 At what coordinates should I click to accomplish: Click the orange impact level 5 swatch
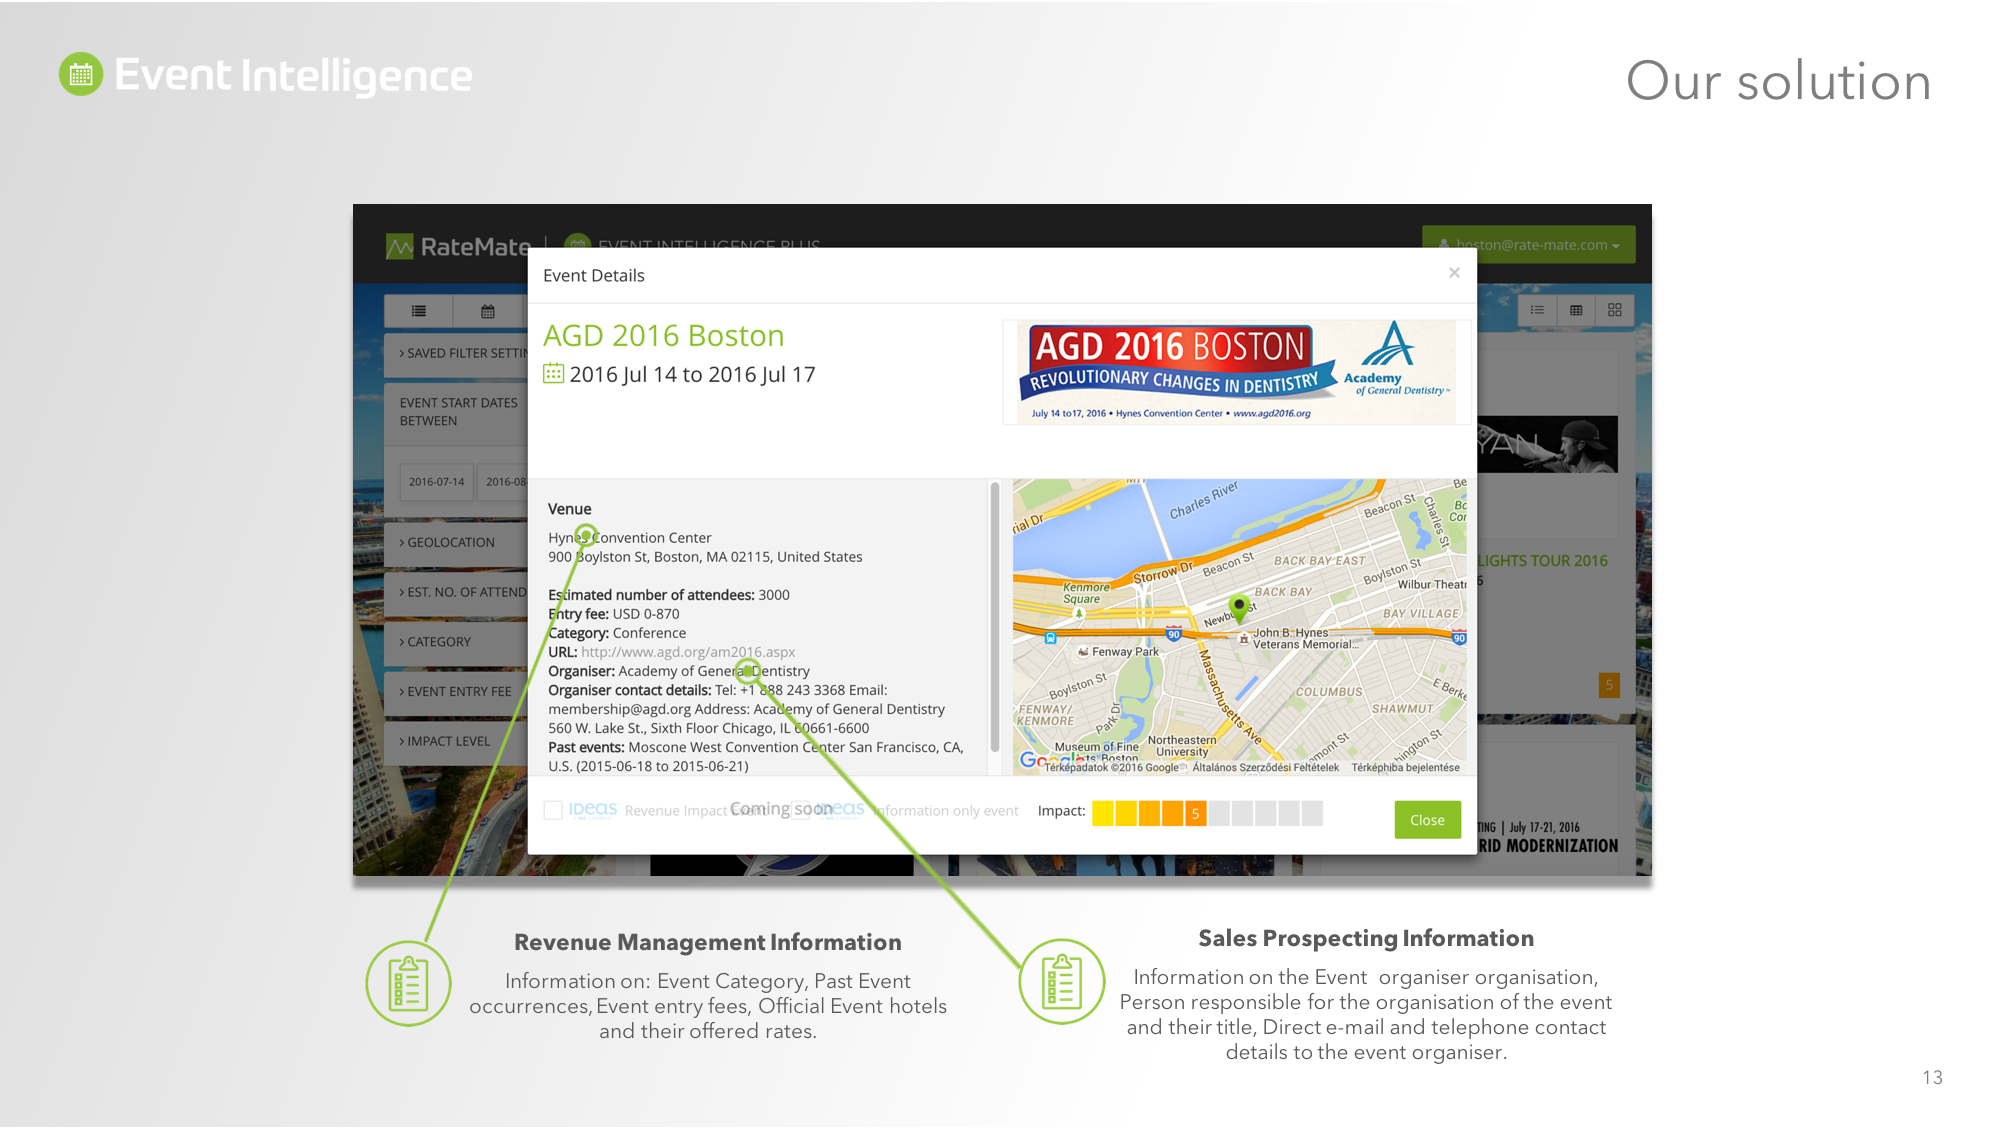[1195, 813]
